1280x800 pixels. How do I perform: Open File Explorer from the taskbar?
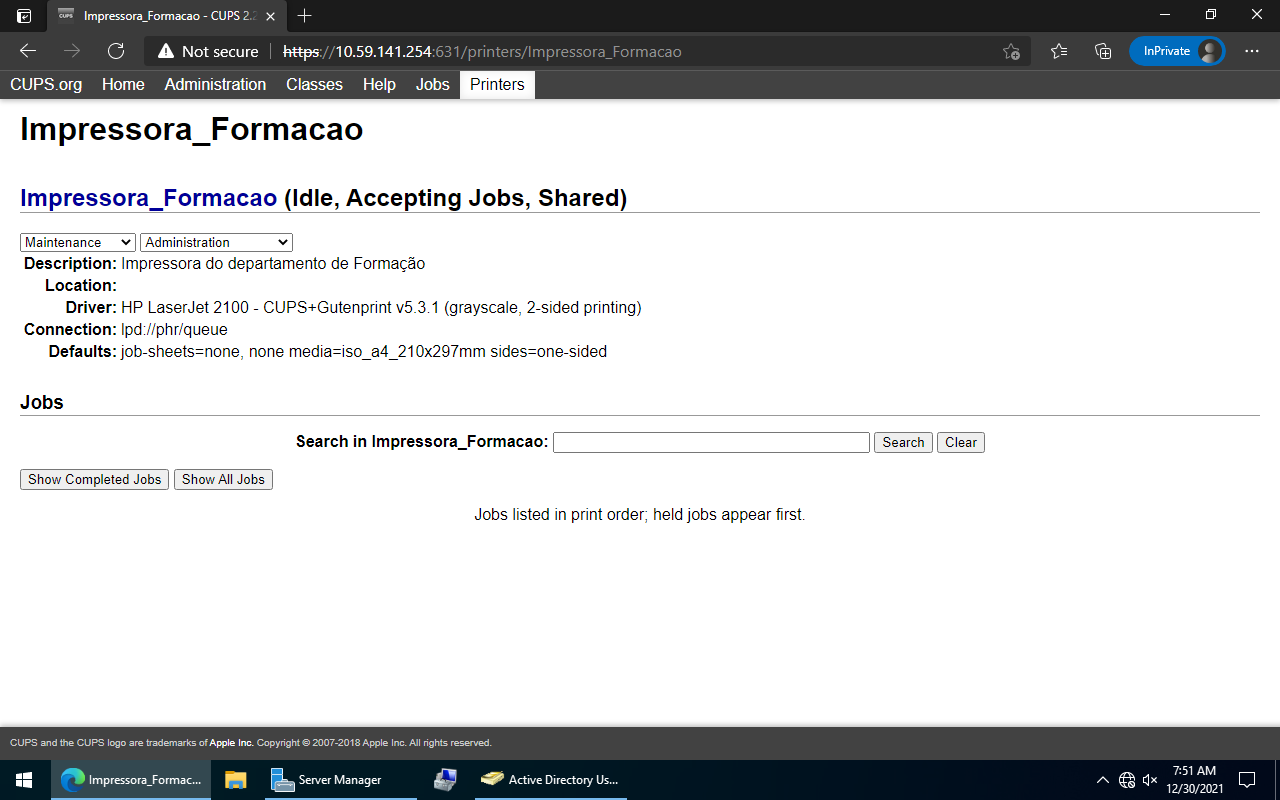tap(236, 779)
